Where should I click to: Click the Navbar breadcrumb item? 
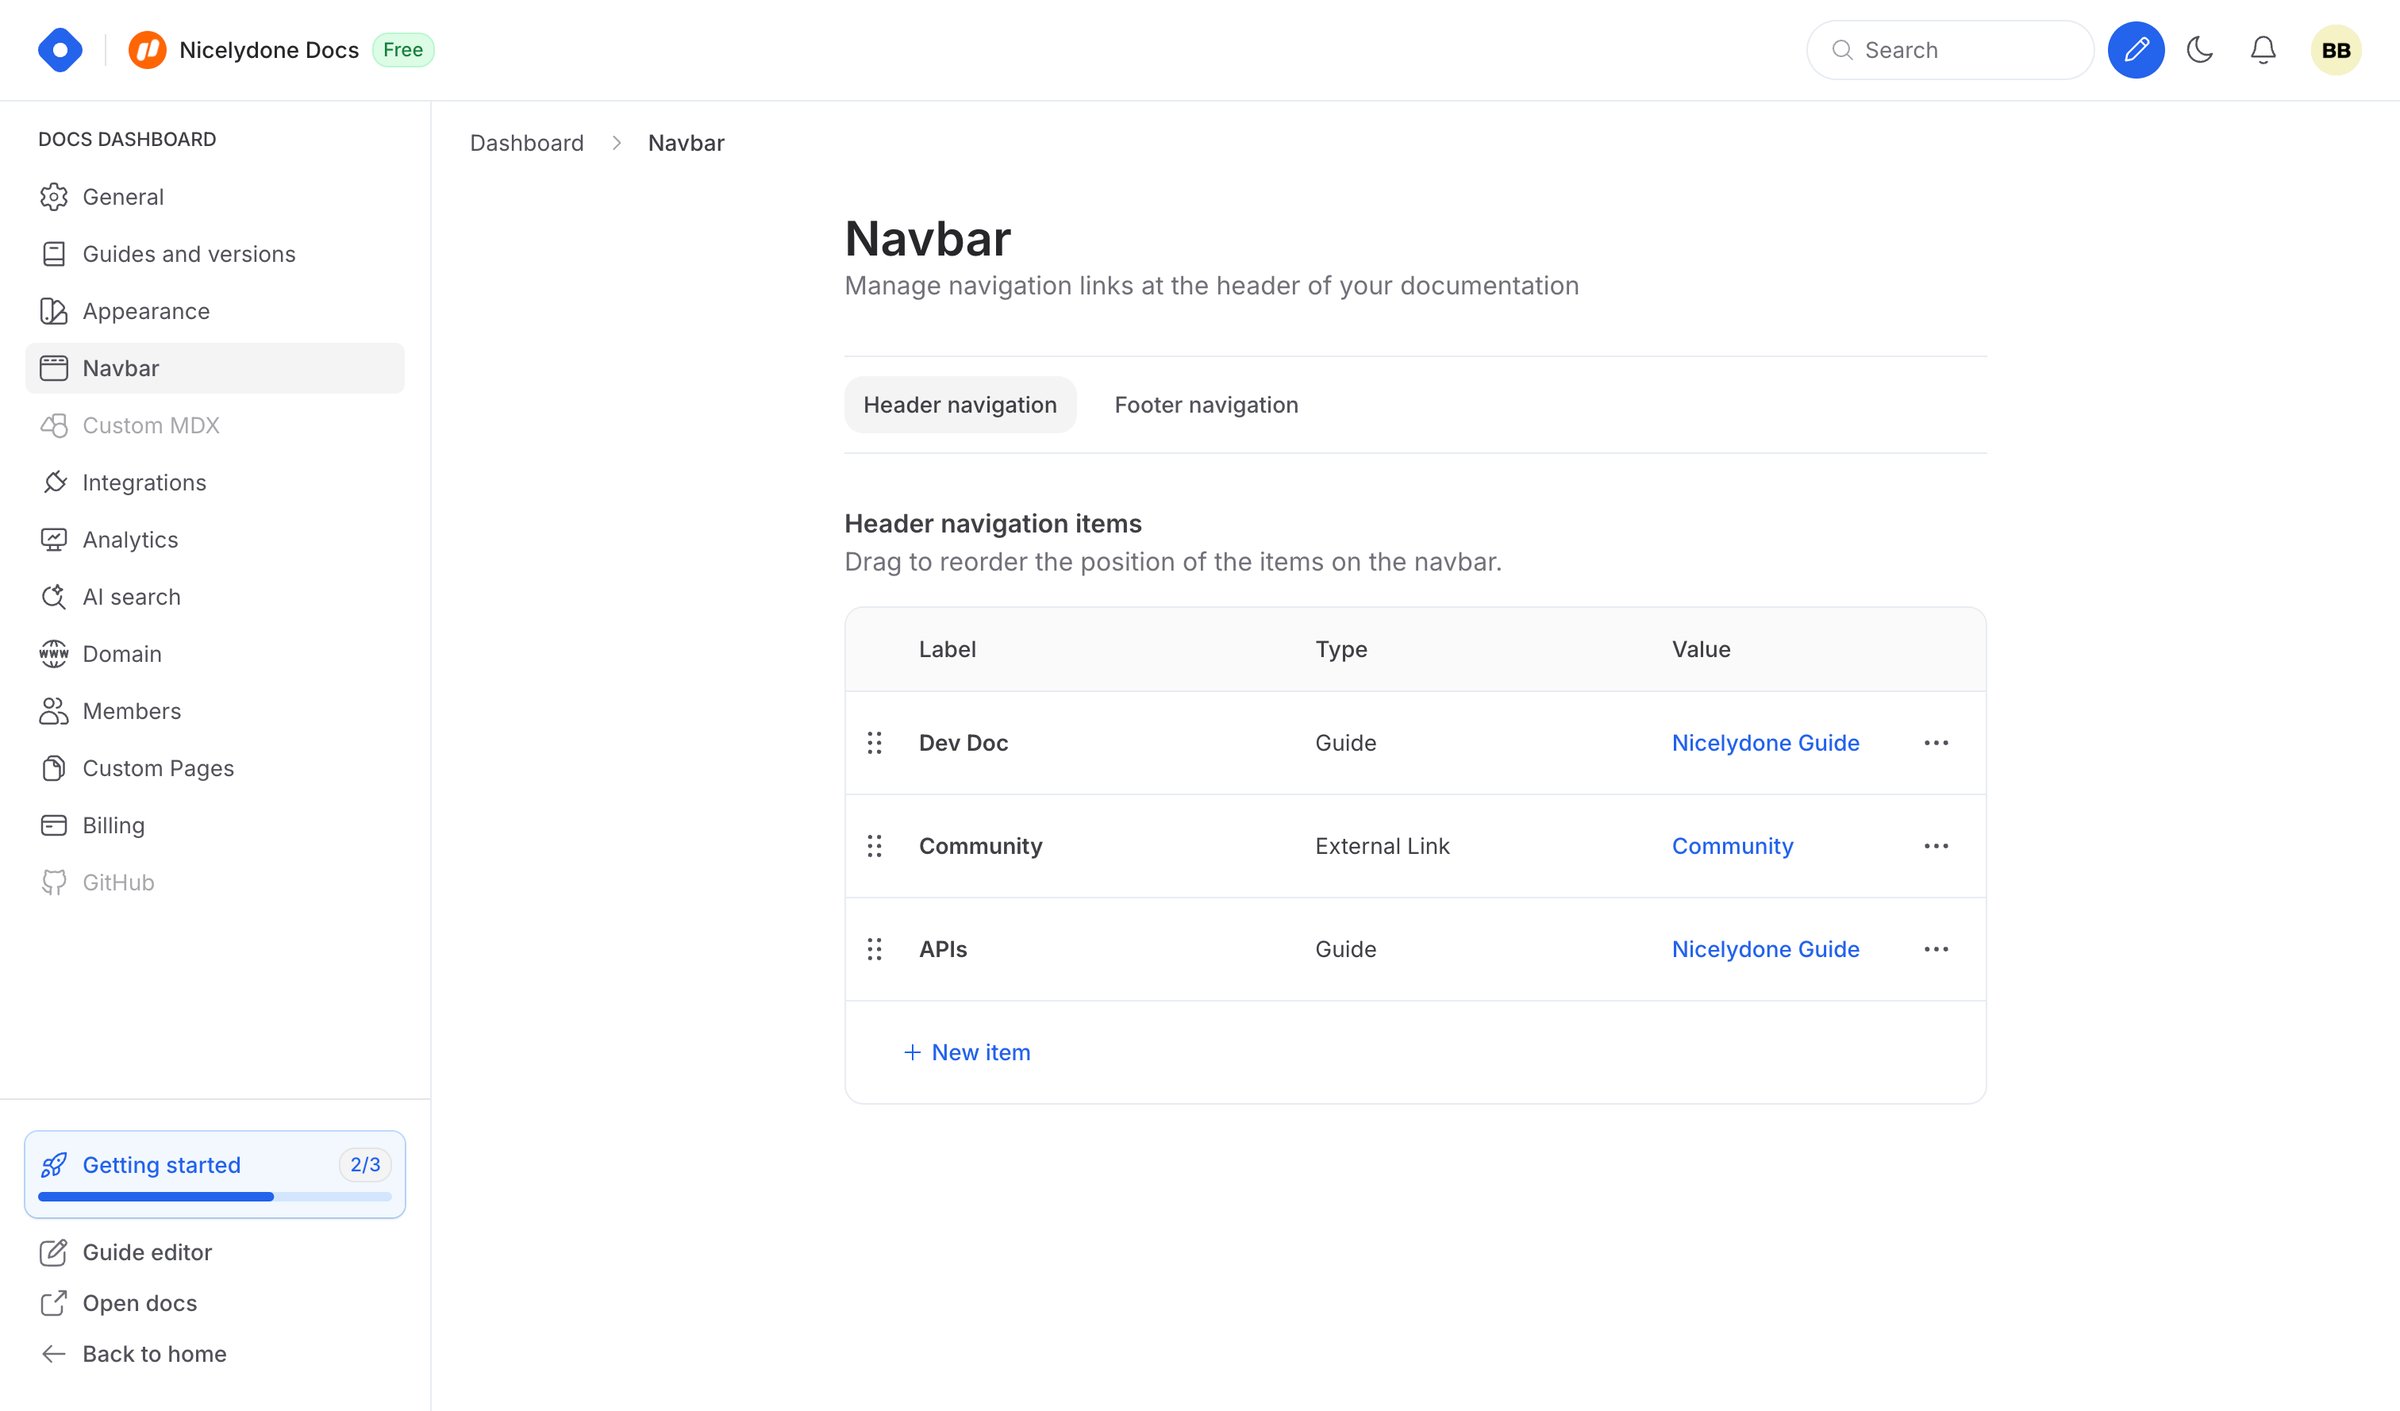click(686, 143)
